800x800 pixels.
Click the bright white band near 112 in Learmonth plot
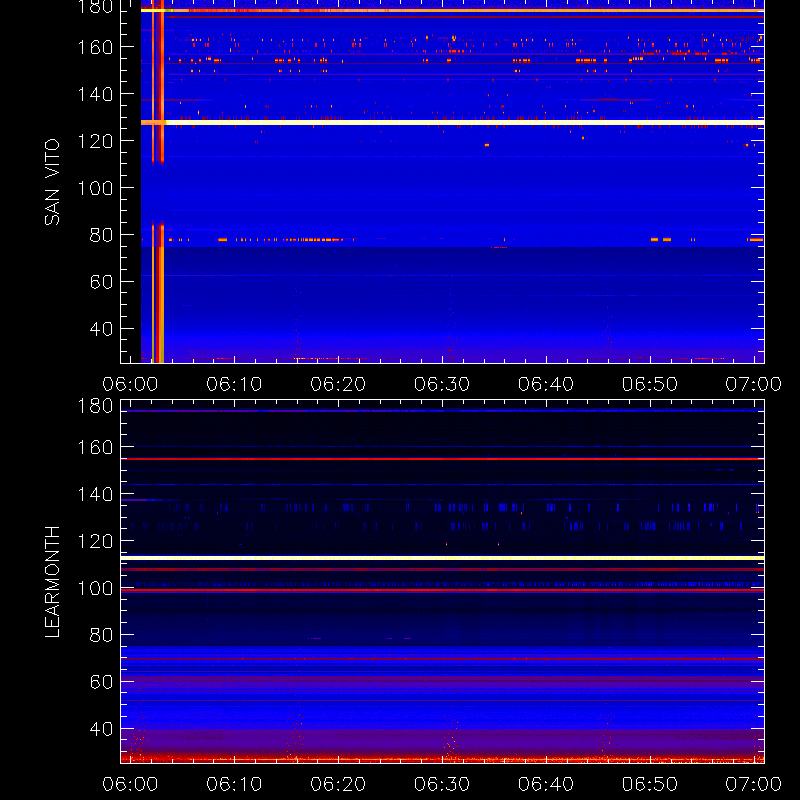click(442, 558)
